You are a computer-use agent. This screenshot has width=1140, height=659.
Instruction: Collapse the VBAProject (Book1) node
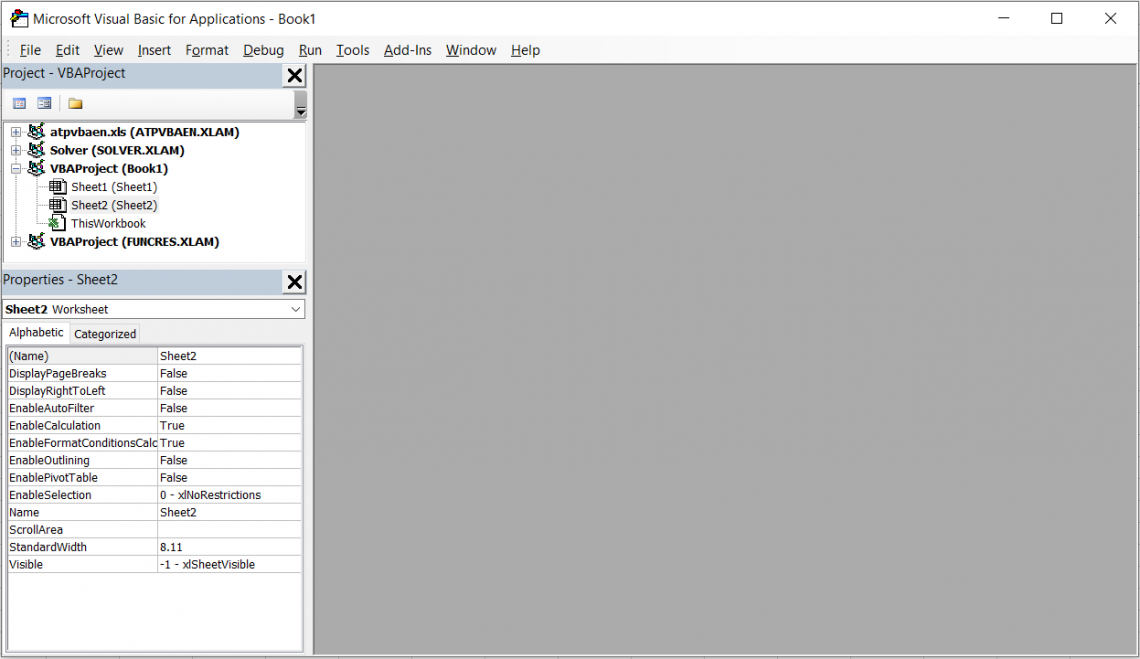point(16,169)
